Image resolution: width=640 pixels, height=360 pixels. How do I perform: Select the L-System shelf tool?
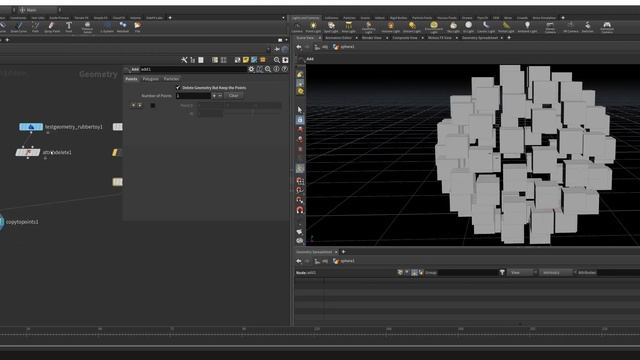tap(107, 27)
